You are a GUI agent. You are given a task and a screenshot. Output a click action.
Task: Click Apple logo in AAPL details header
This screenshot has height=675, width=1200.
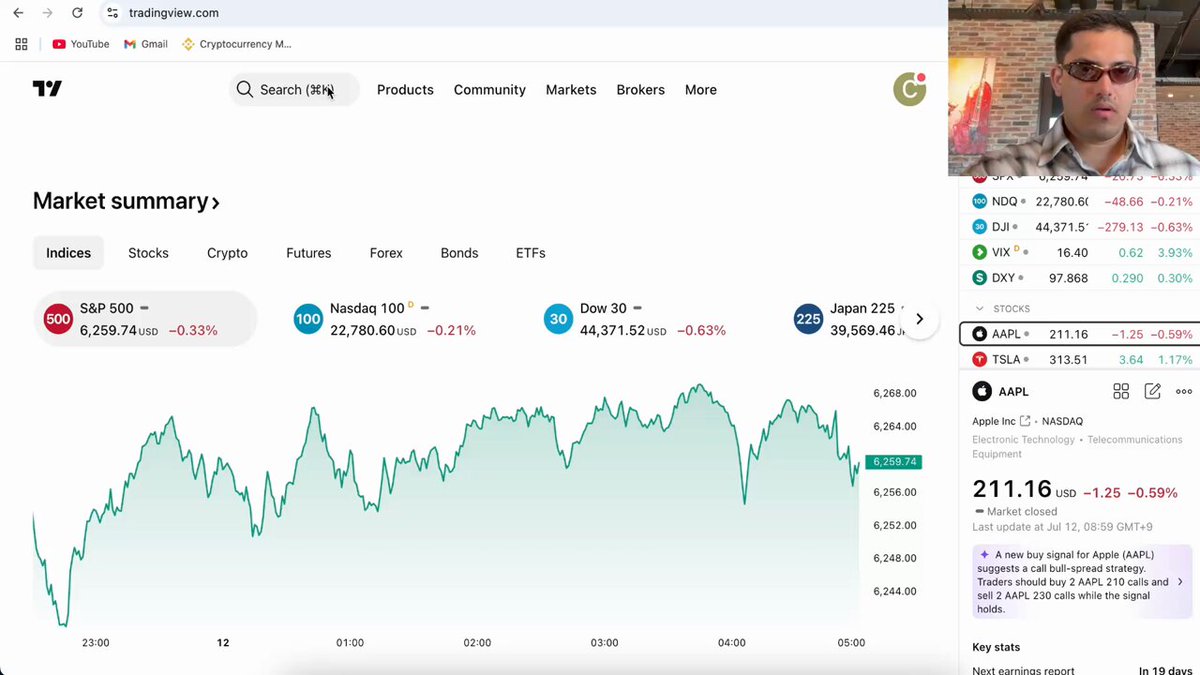[982, 391]
